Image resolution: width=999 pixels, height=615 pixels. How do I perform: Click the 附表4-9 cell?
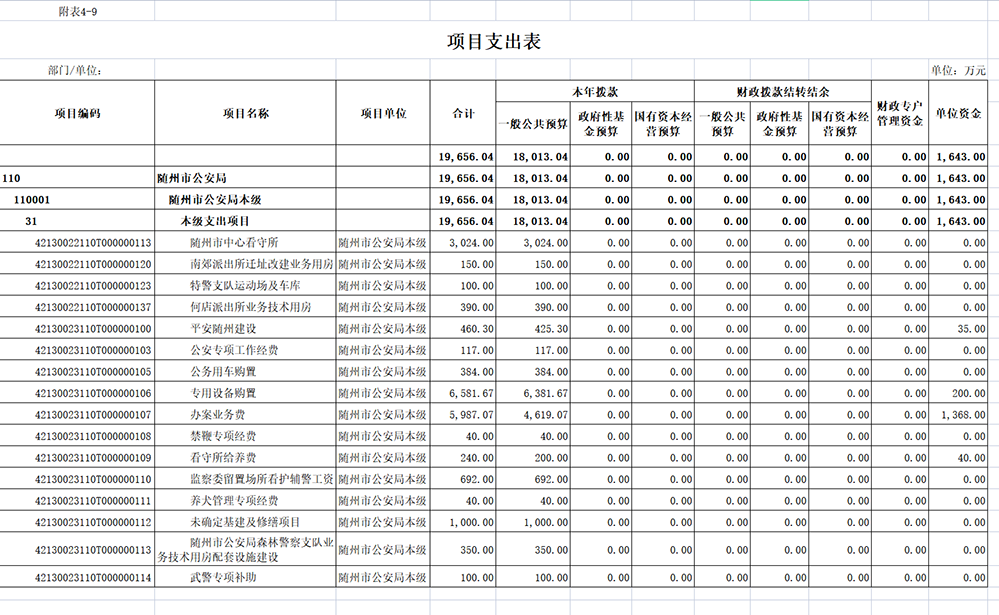point(78,11)
